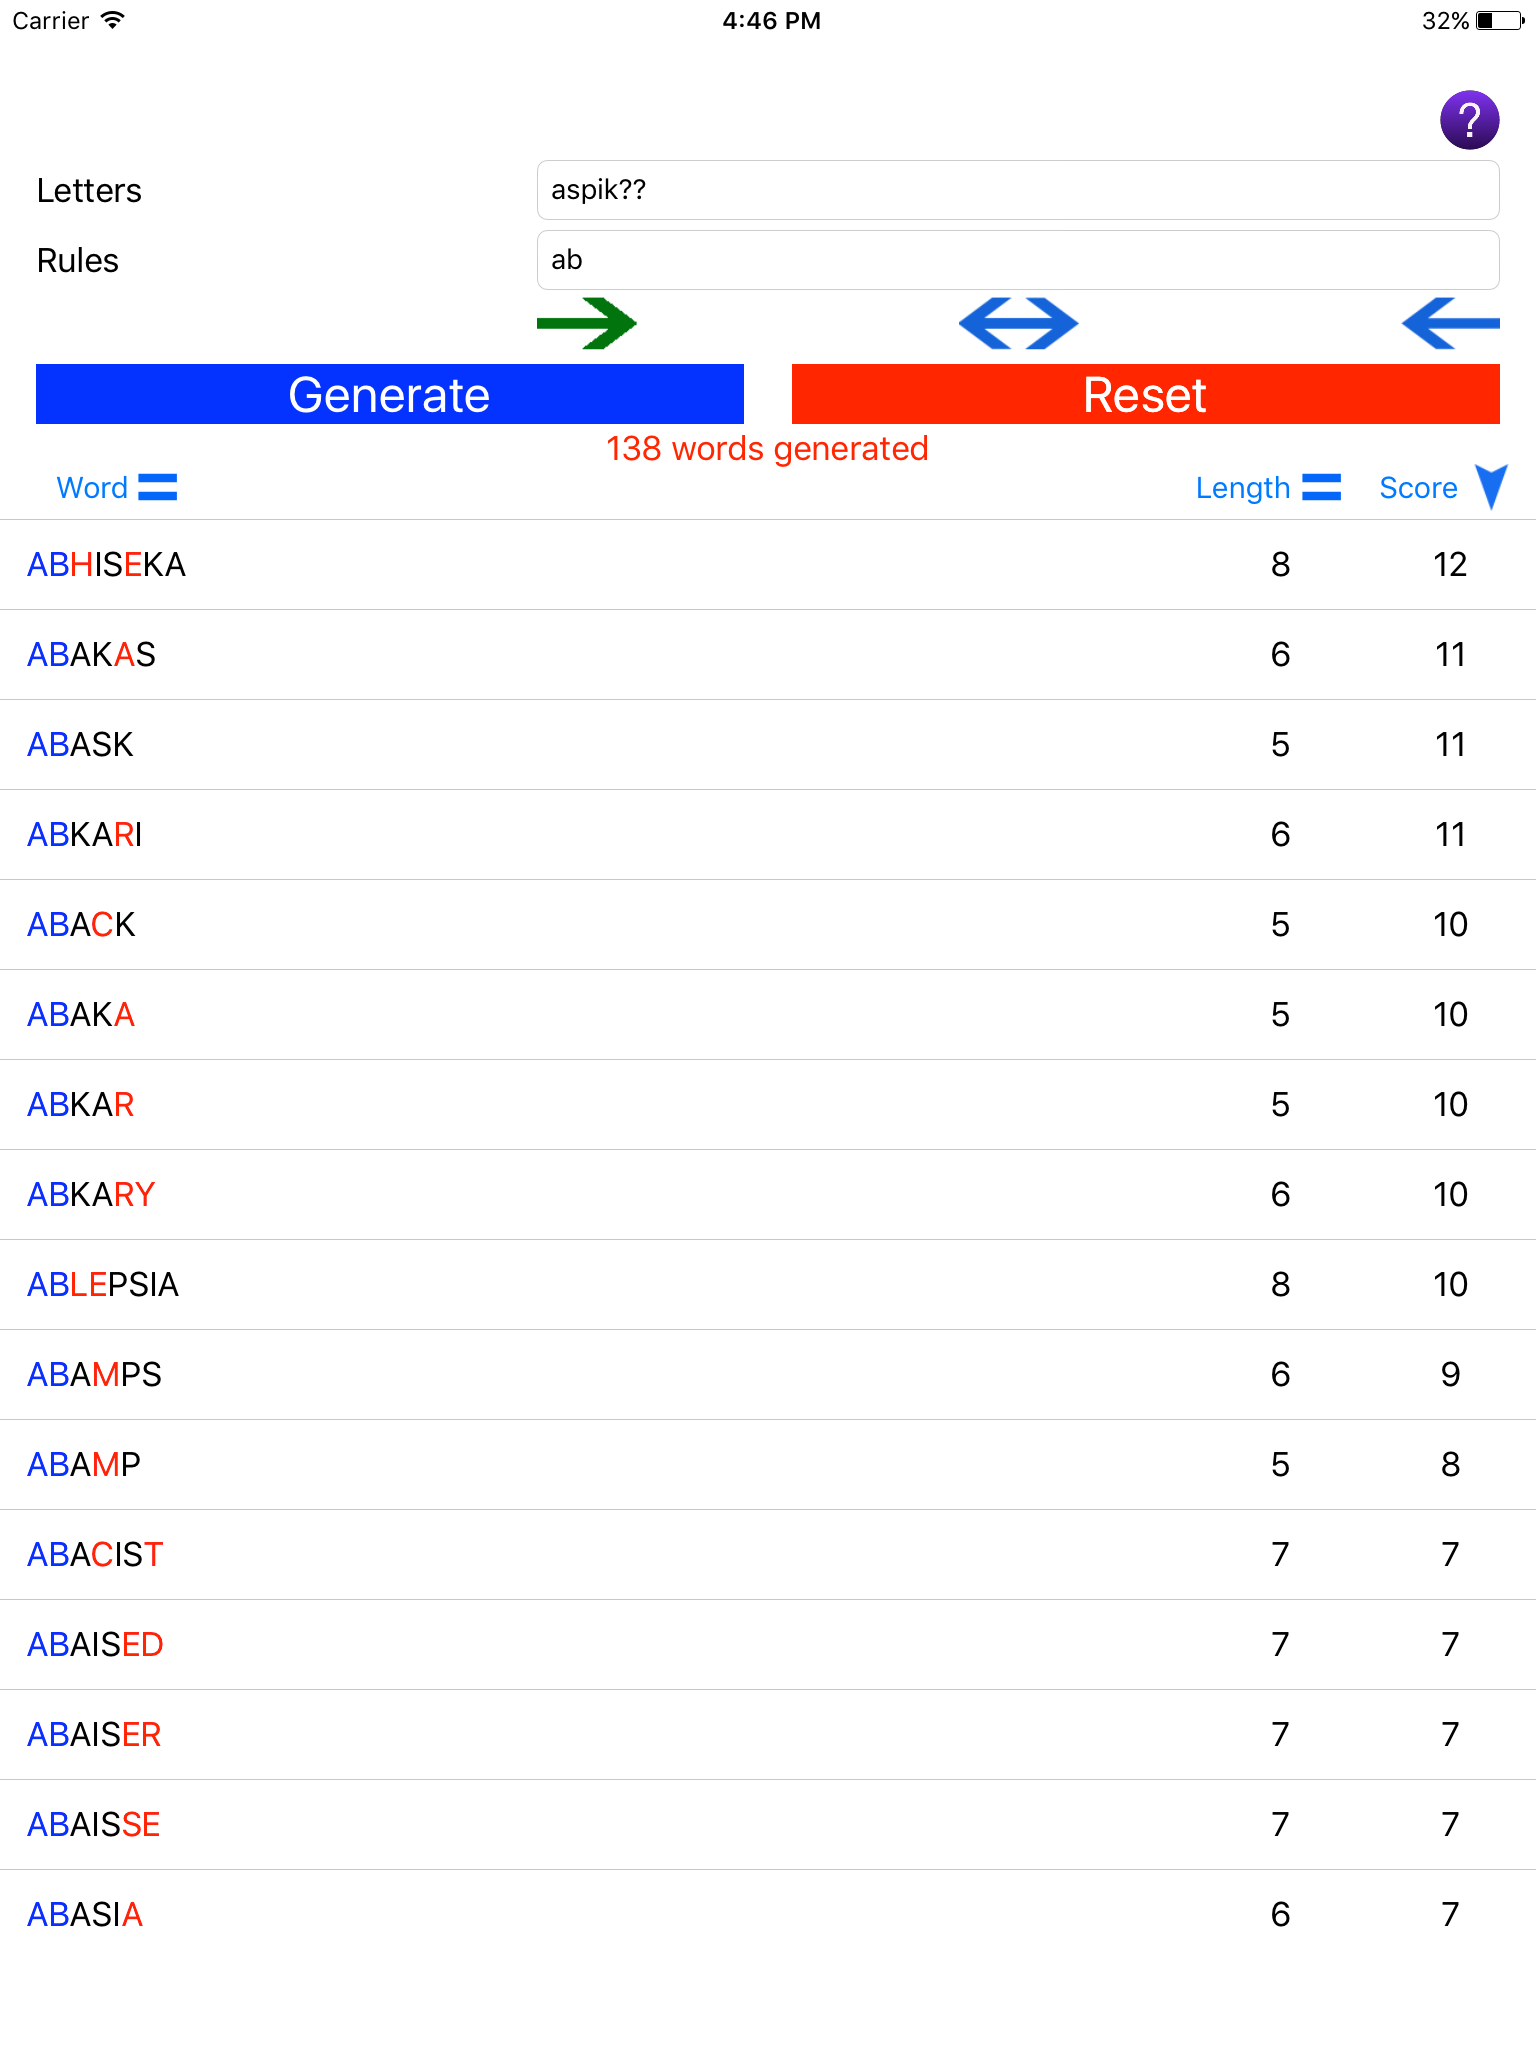Click the sort icon beside Word
The image size is (1536, 2048).
click(160, 488)
